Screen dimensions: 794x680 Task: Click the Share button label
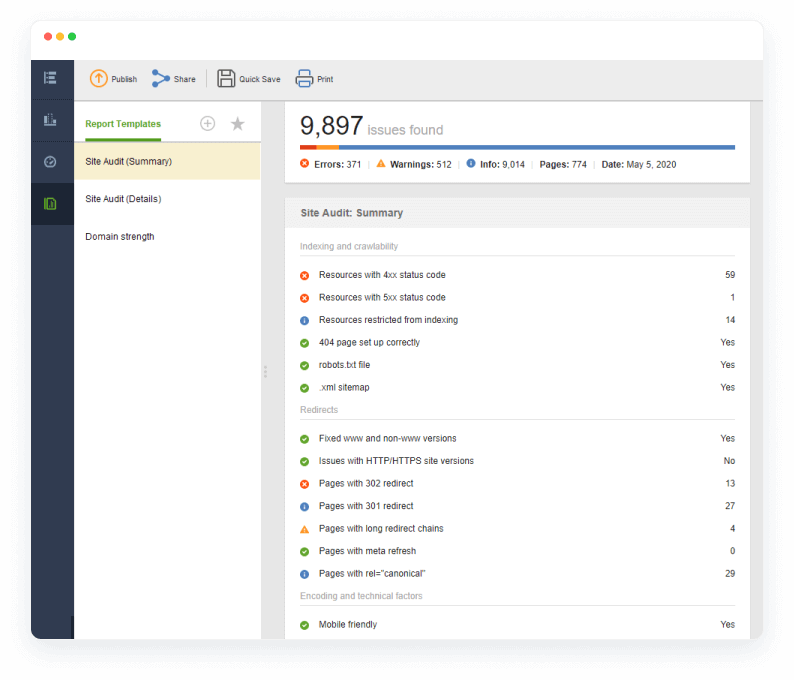pos(184,79)
